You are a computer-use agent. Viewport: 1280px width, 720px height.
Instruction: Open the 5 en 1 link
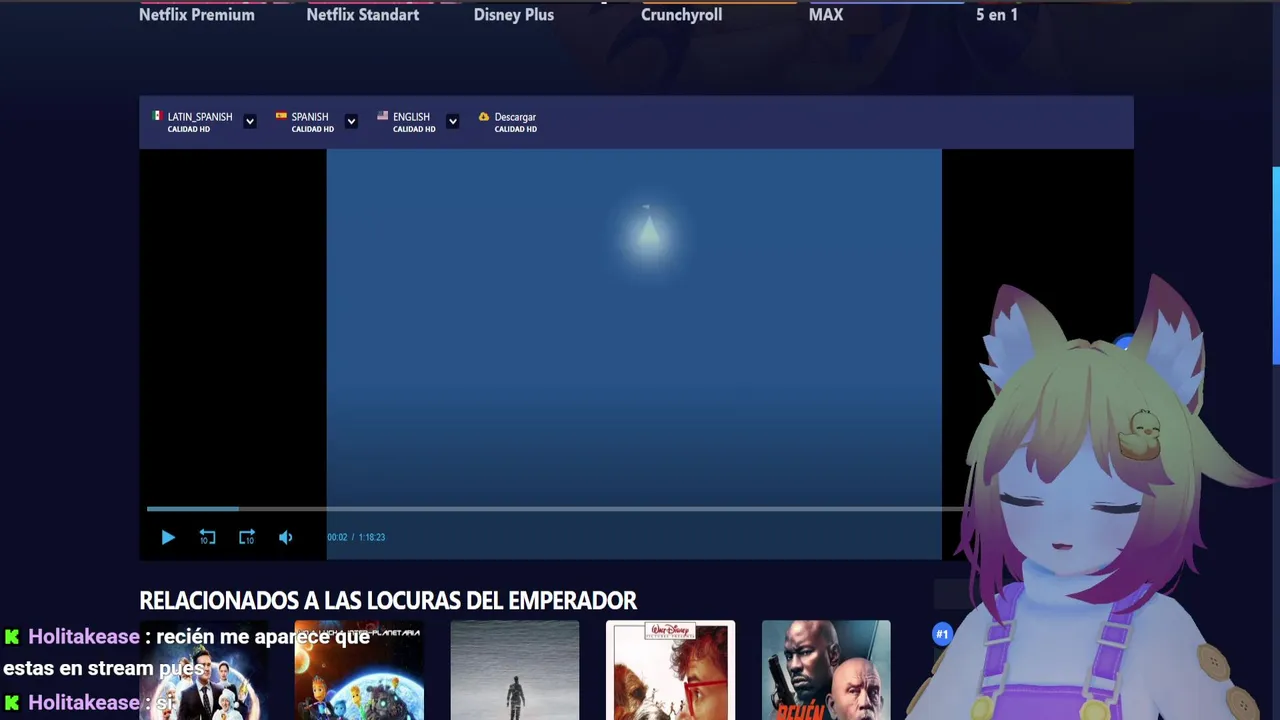click(x=997, y=15)
